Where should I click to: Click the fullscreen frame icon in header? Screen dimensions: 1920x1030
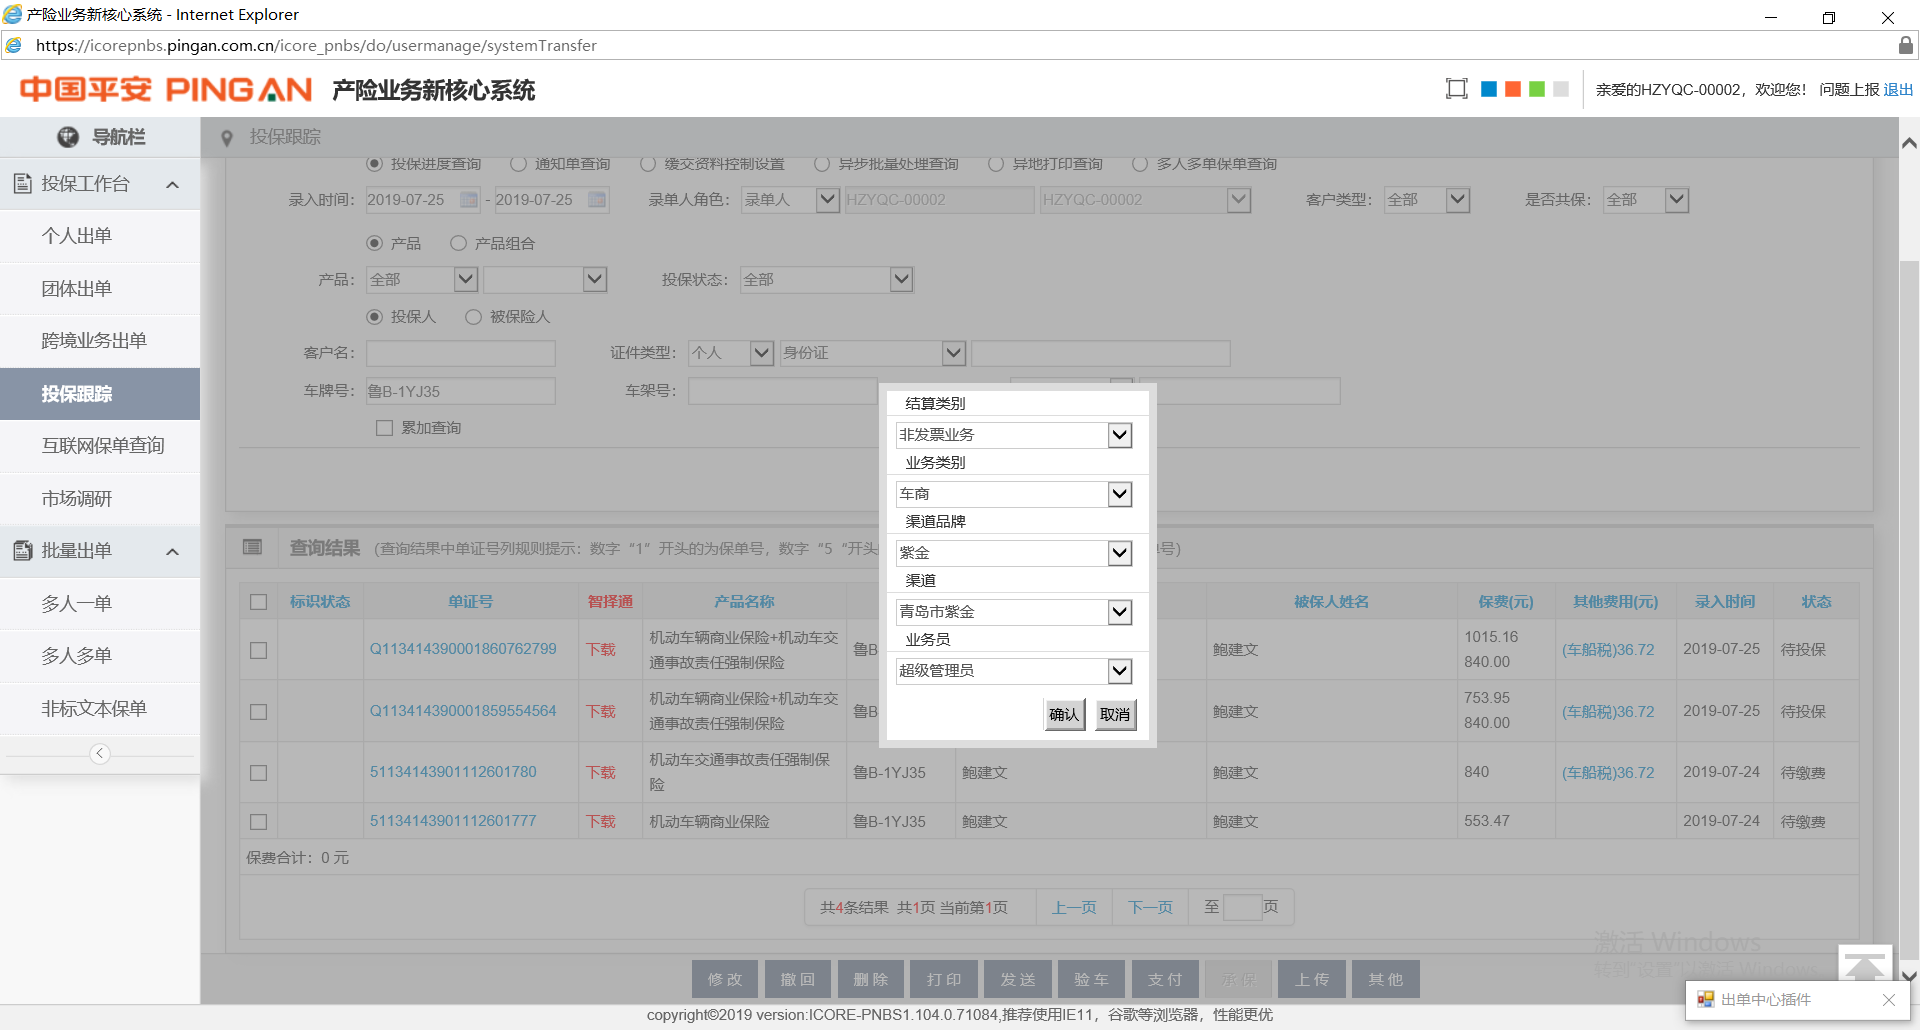1456,89
